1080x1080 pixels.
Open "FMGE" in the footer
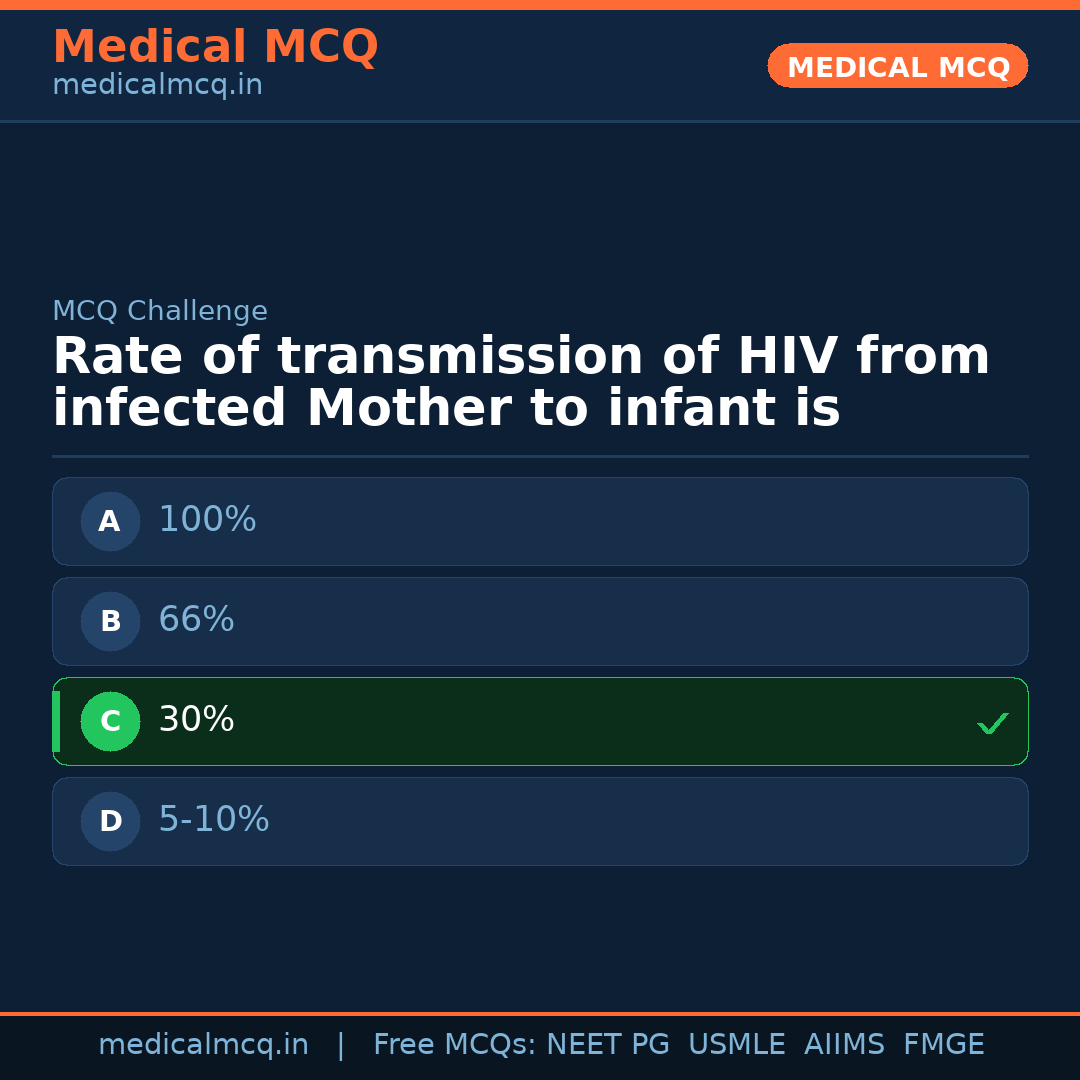tap(943, 1045)
